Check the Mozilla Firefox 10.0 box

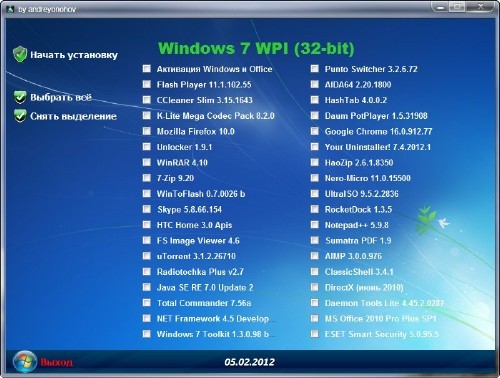(147, 131)
